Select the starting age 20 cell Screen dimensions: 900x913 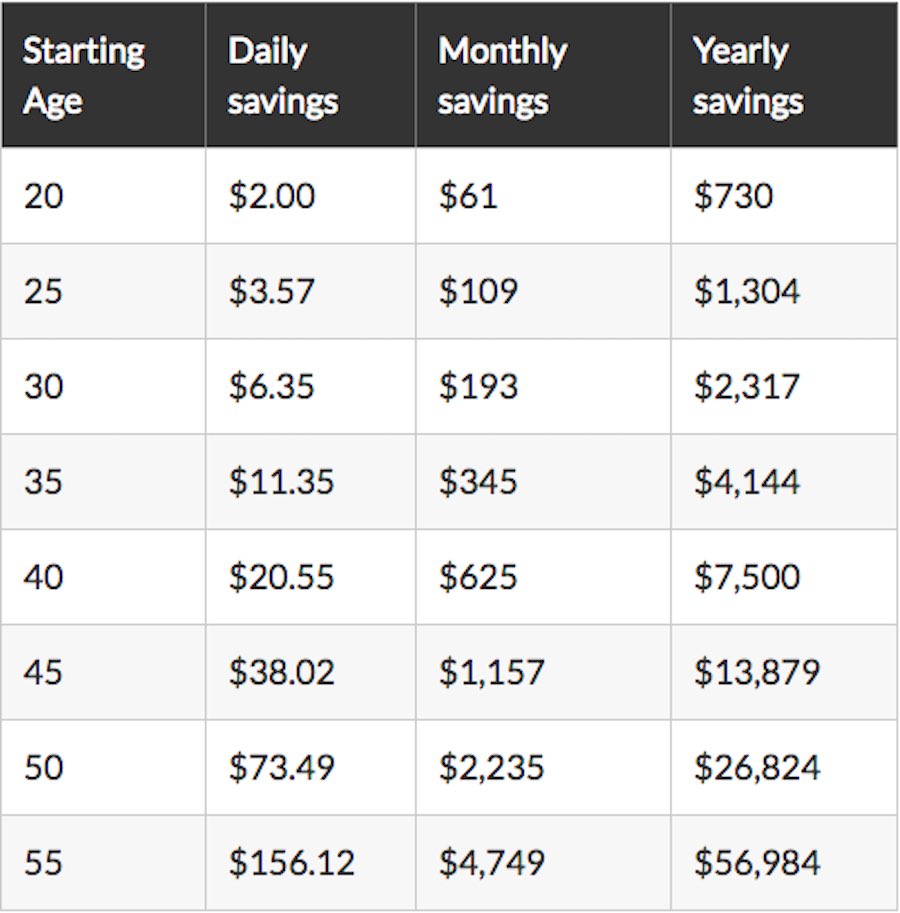44,195
